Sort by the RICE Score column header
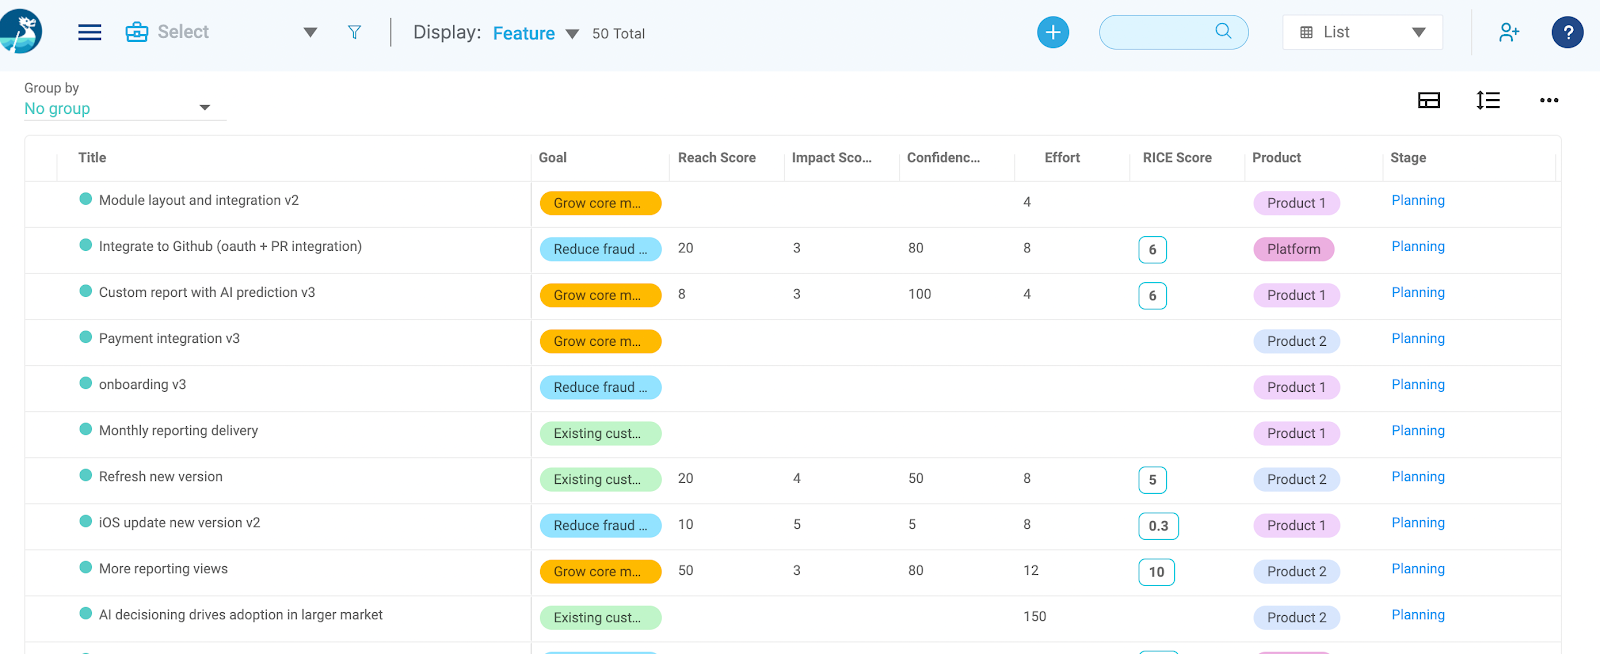This screenshot has height=654, width=1600. pos(1177,158)
